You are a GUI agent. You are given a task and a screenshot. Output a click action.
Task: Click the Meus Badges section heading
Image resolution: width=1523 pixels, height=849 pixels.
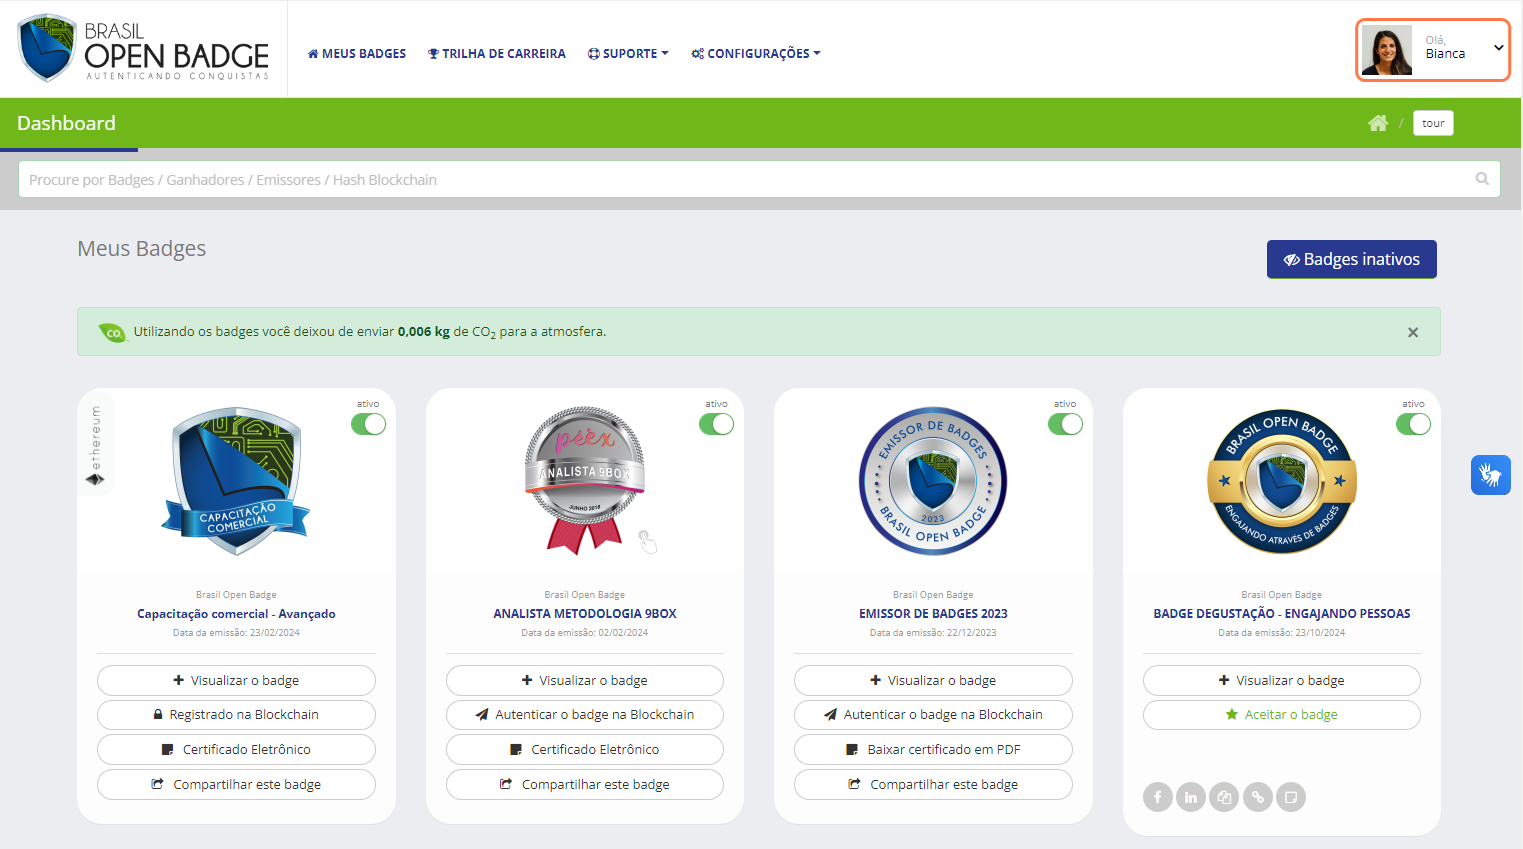click(x=142, y=248)
